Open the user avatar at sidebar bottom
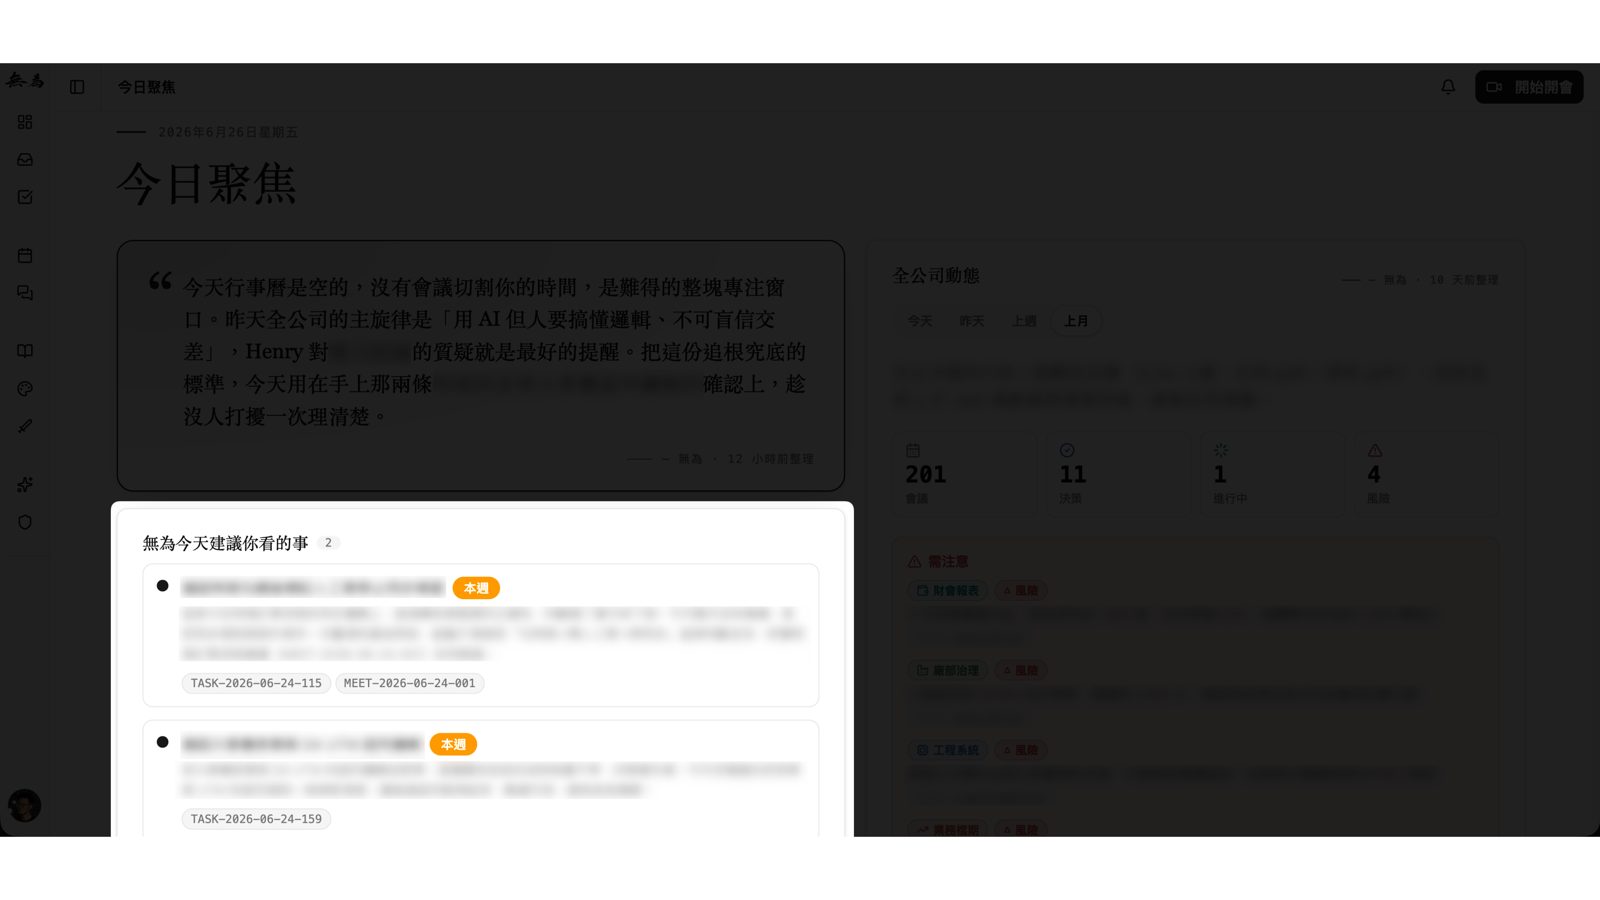The image size is (1600, 900). [x=25, y=805]
